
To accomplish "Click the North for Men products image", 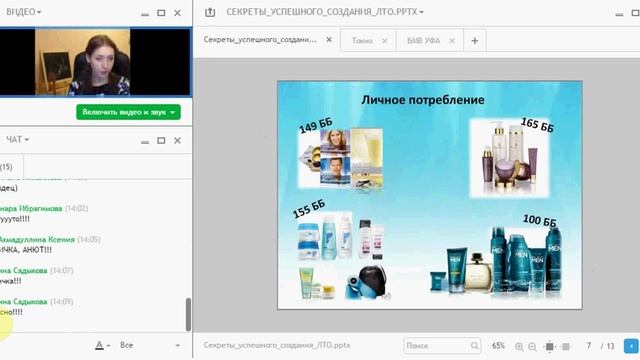I will pos(496,260).
